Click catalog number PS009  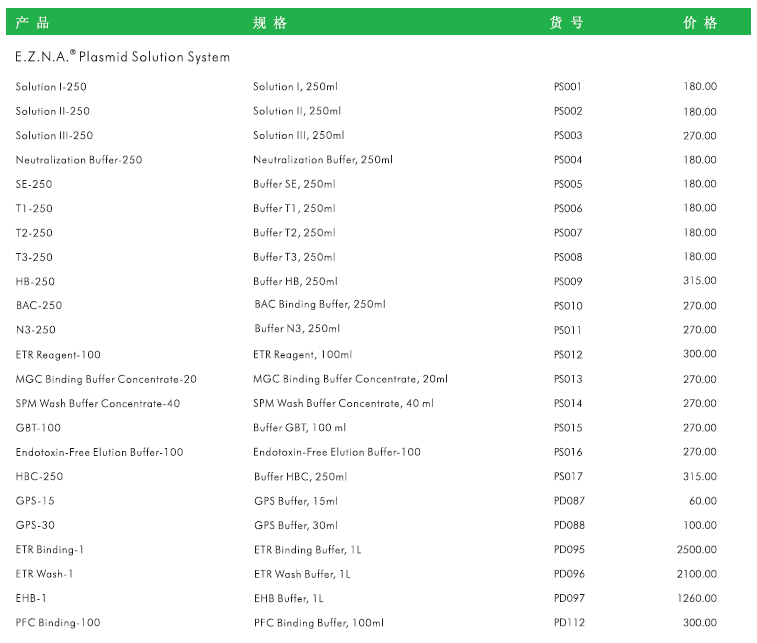(568, 281)
